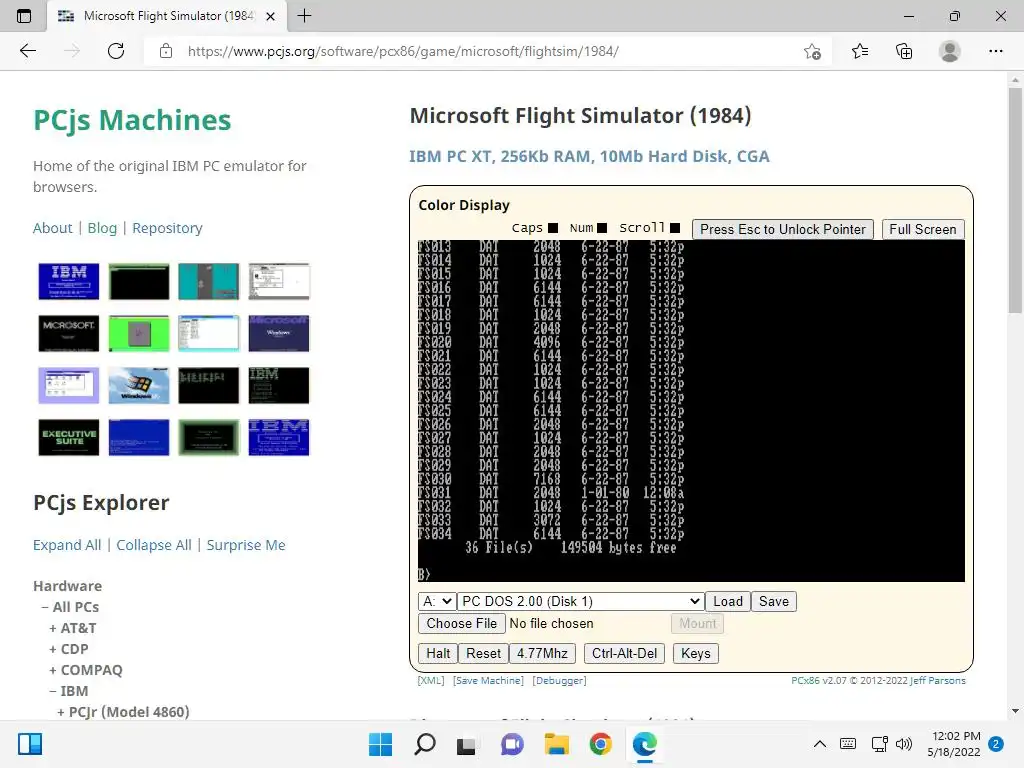Open the Windows Start button
The height and width of the screenshot is (768, 1024).
[381, 744]
